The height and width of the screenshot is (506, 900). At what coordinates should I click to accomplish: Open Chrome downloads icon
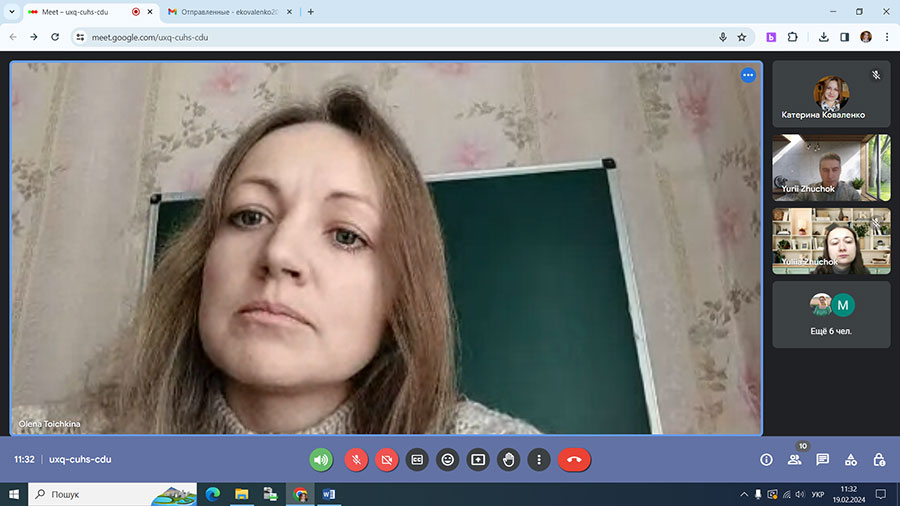(x=823, y=37)
